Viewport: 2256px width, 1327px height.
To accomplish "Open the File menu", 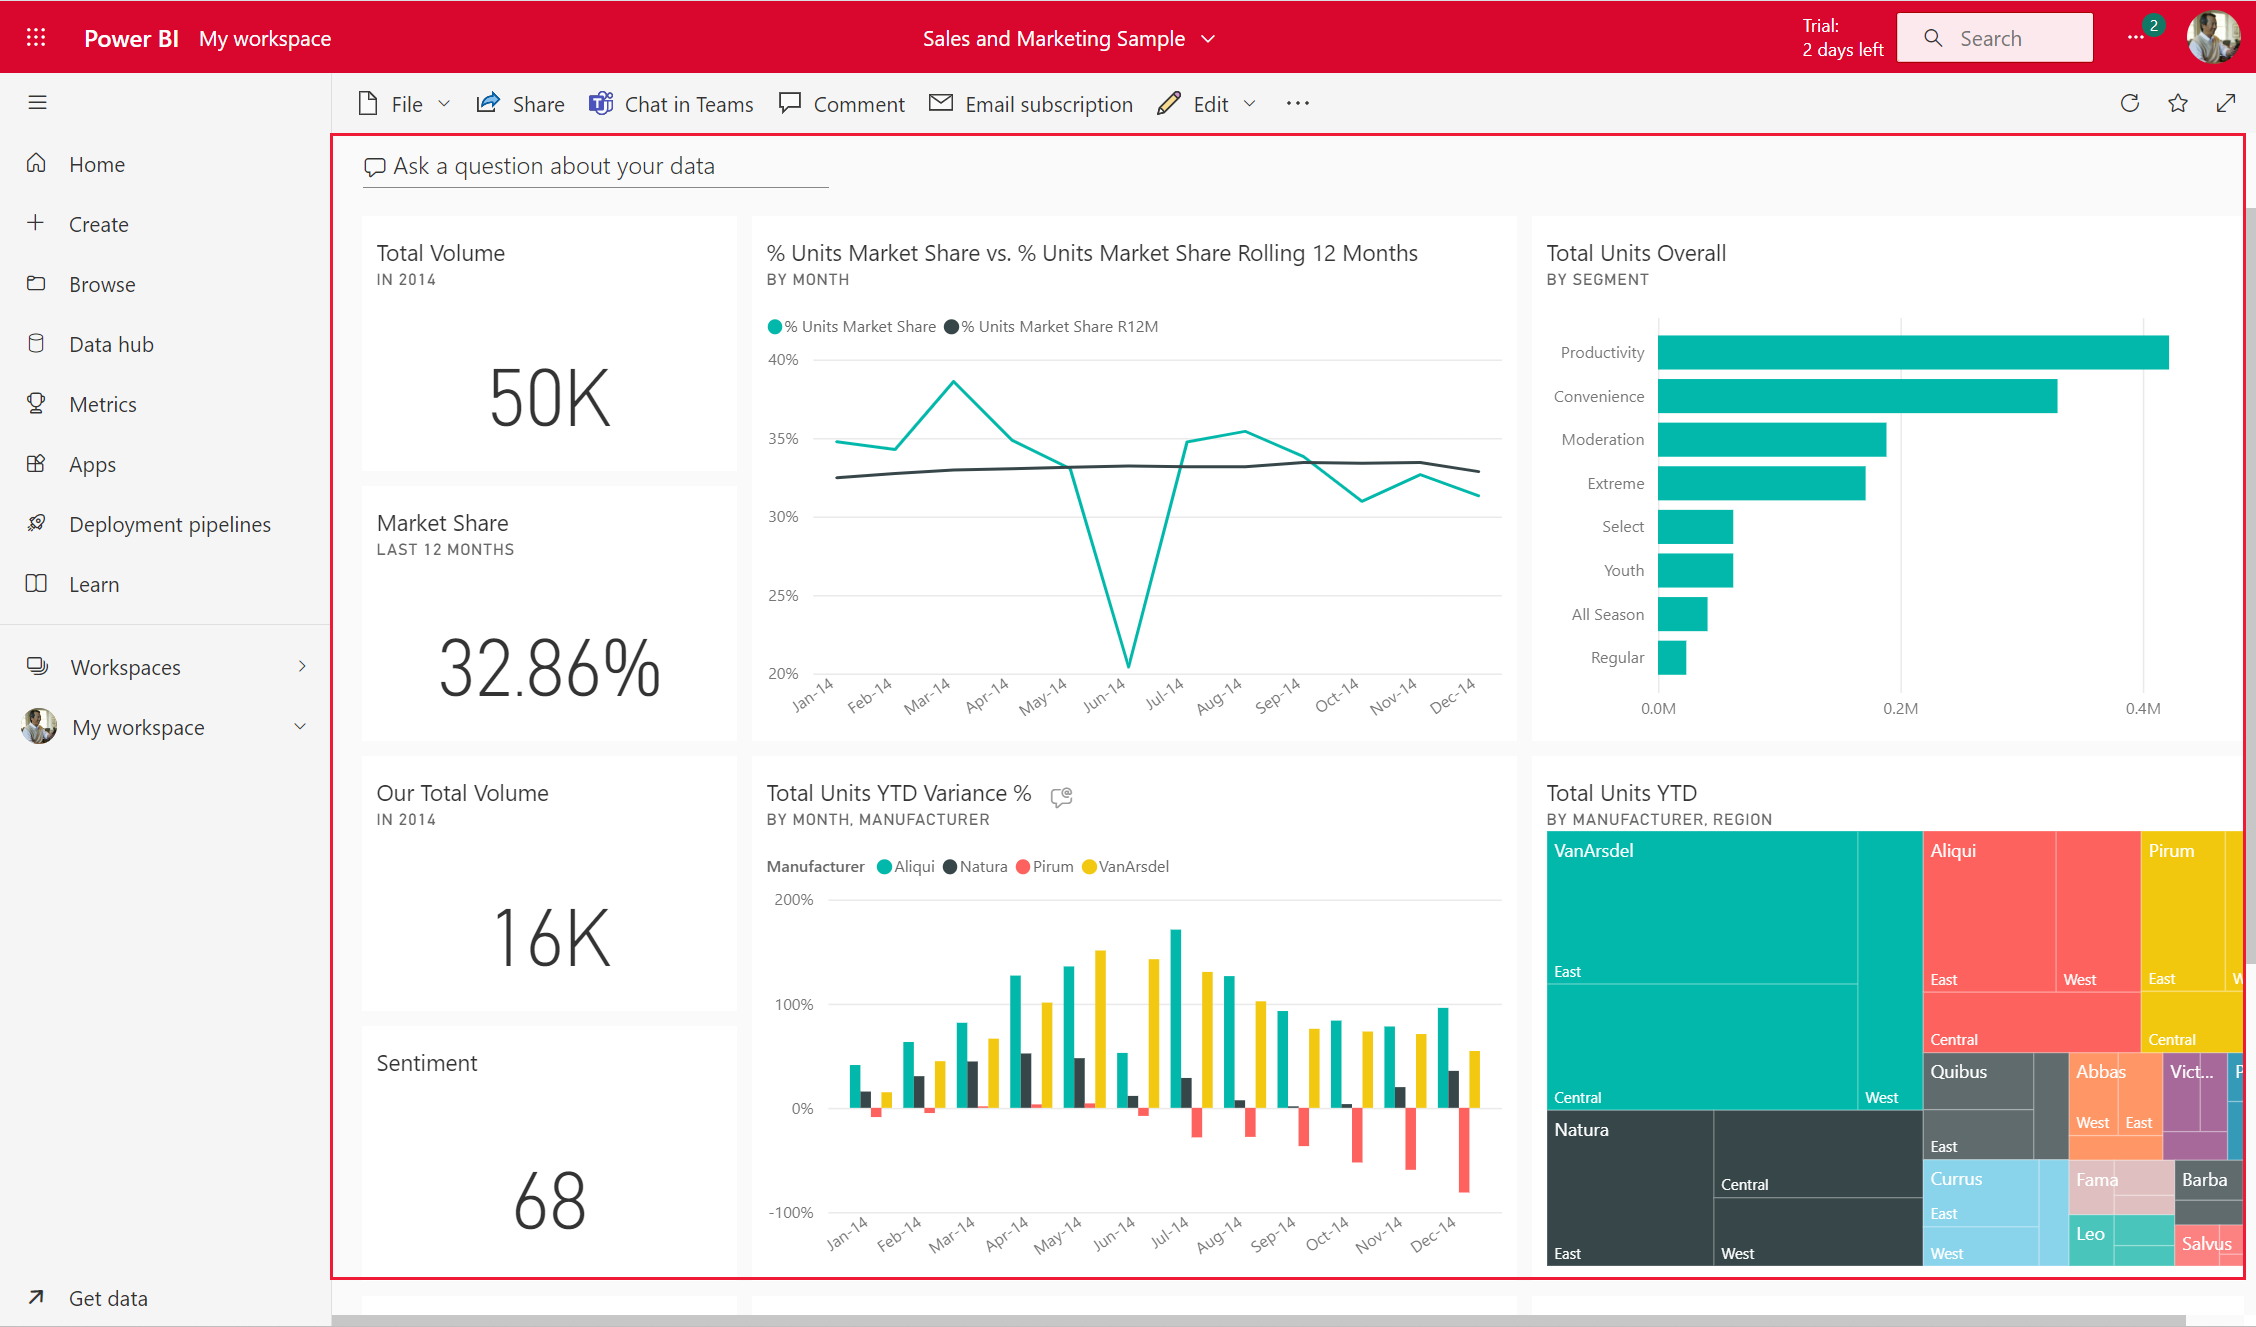I will [401, 104].
